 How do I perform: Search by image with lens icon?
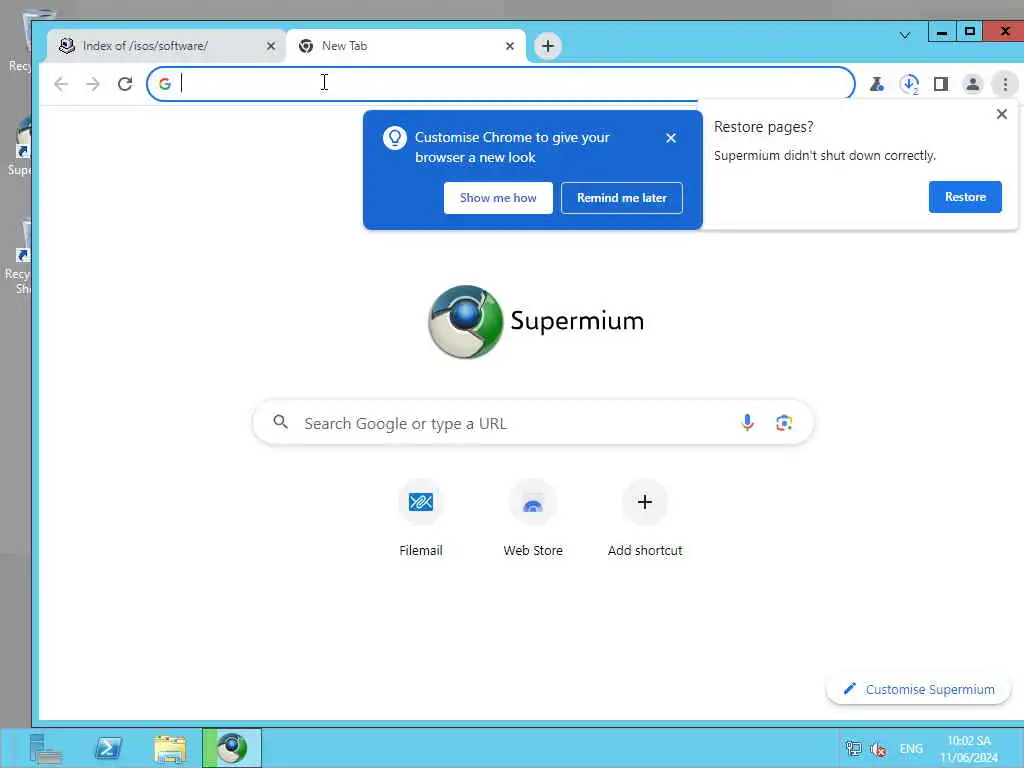(x=784, y=423)
